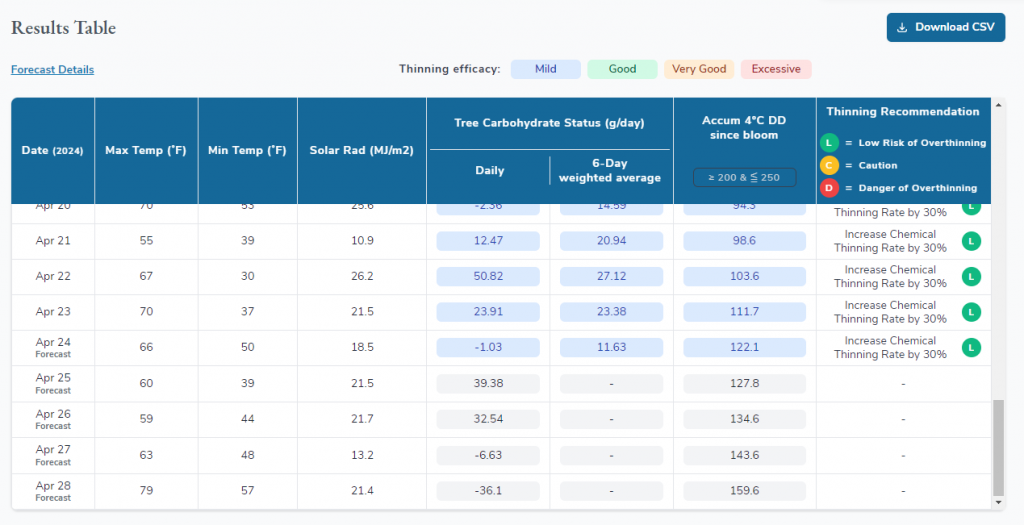Click the Date (2024) column header
The image size is (1024, 525).
52,150
